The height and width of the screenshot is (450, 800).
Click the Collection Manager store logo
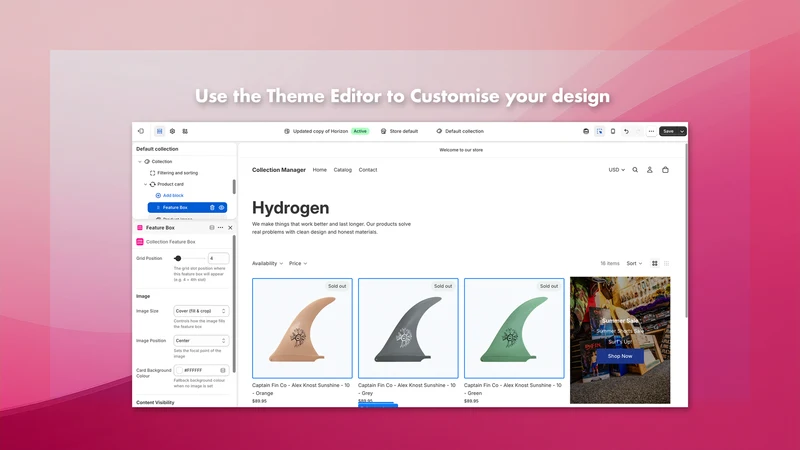click(x=279, y=170)
